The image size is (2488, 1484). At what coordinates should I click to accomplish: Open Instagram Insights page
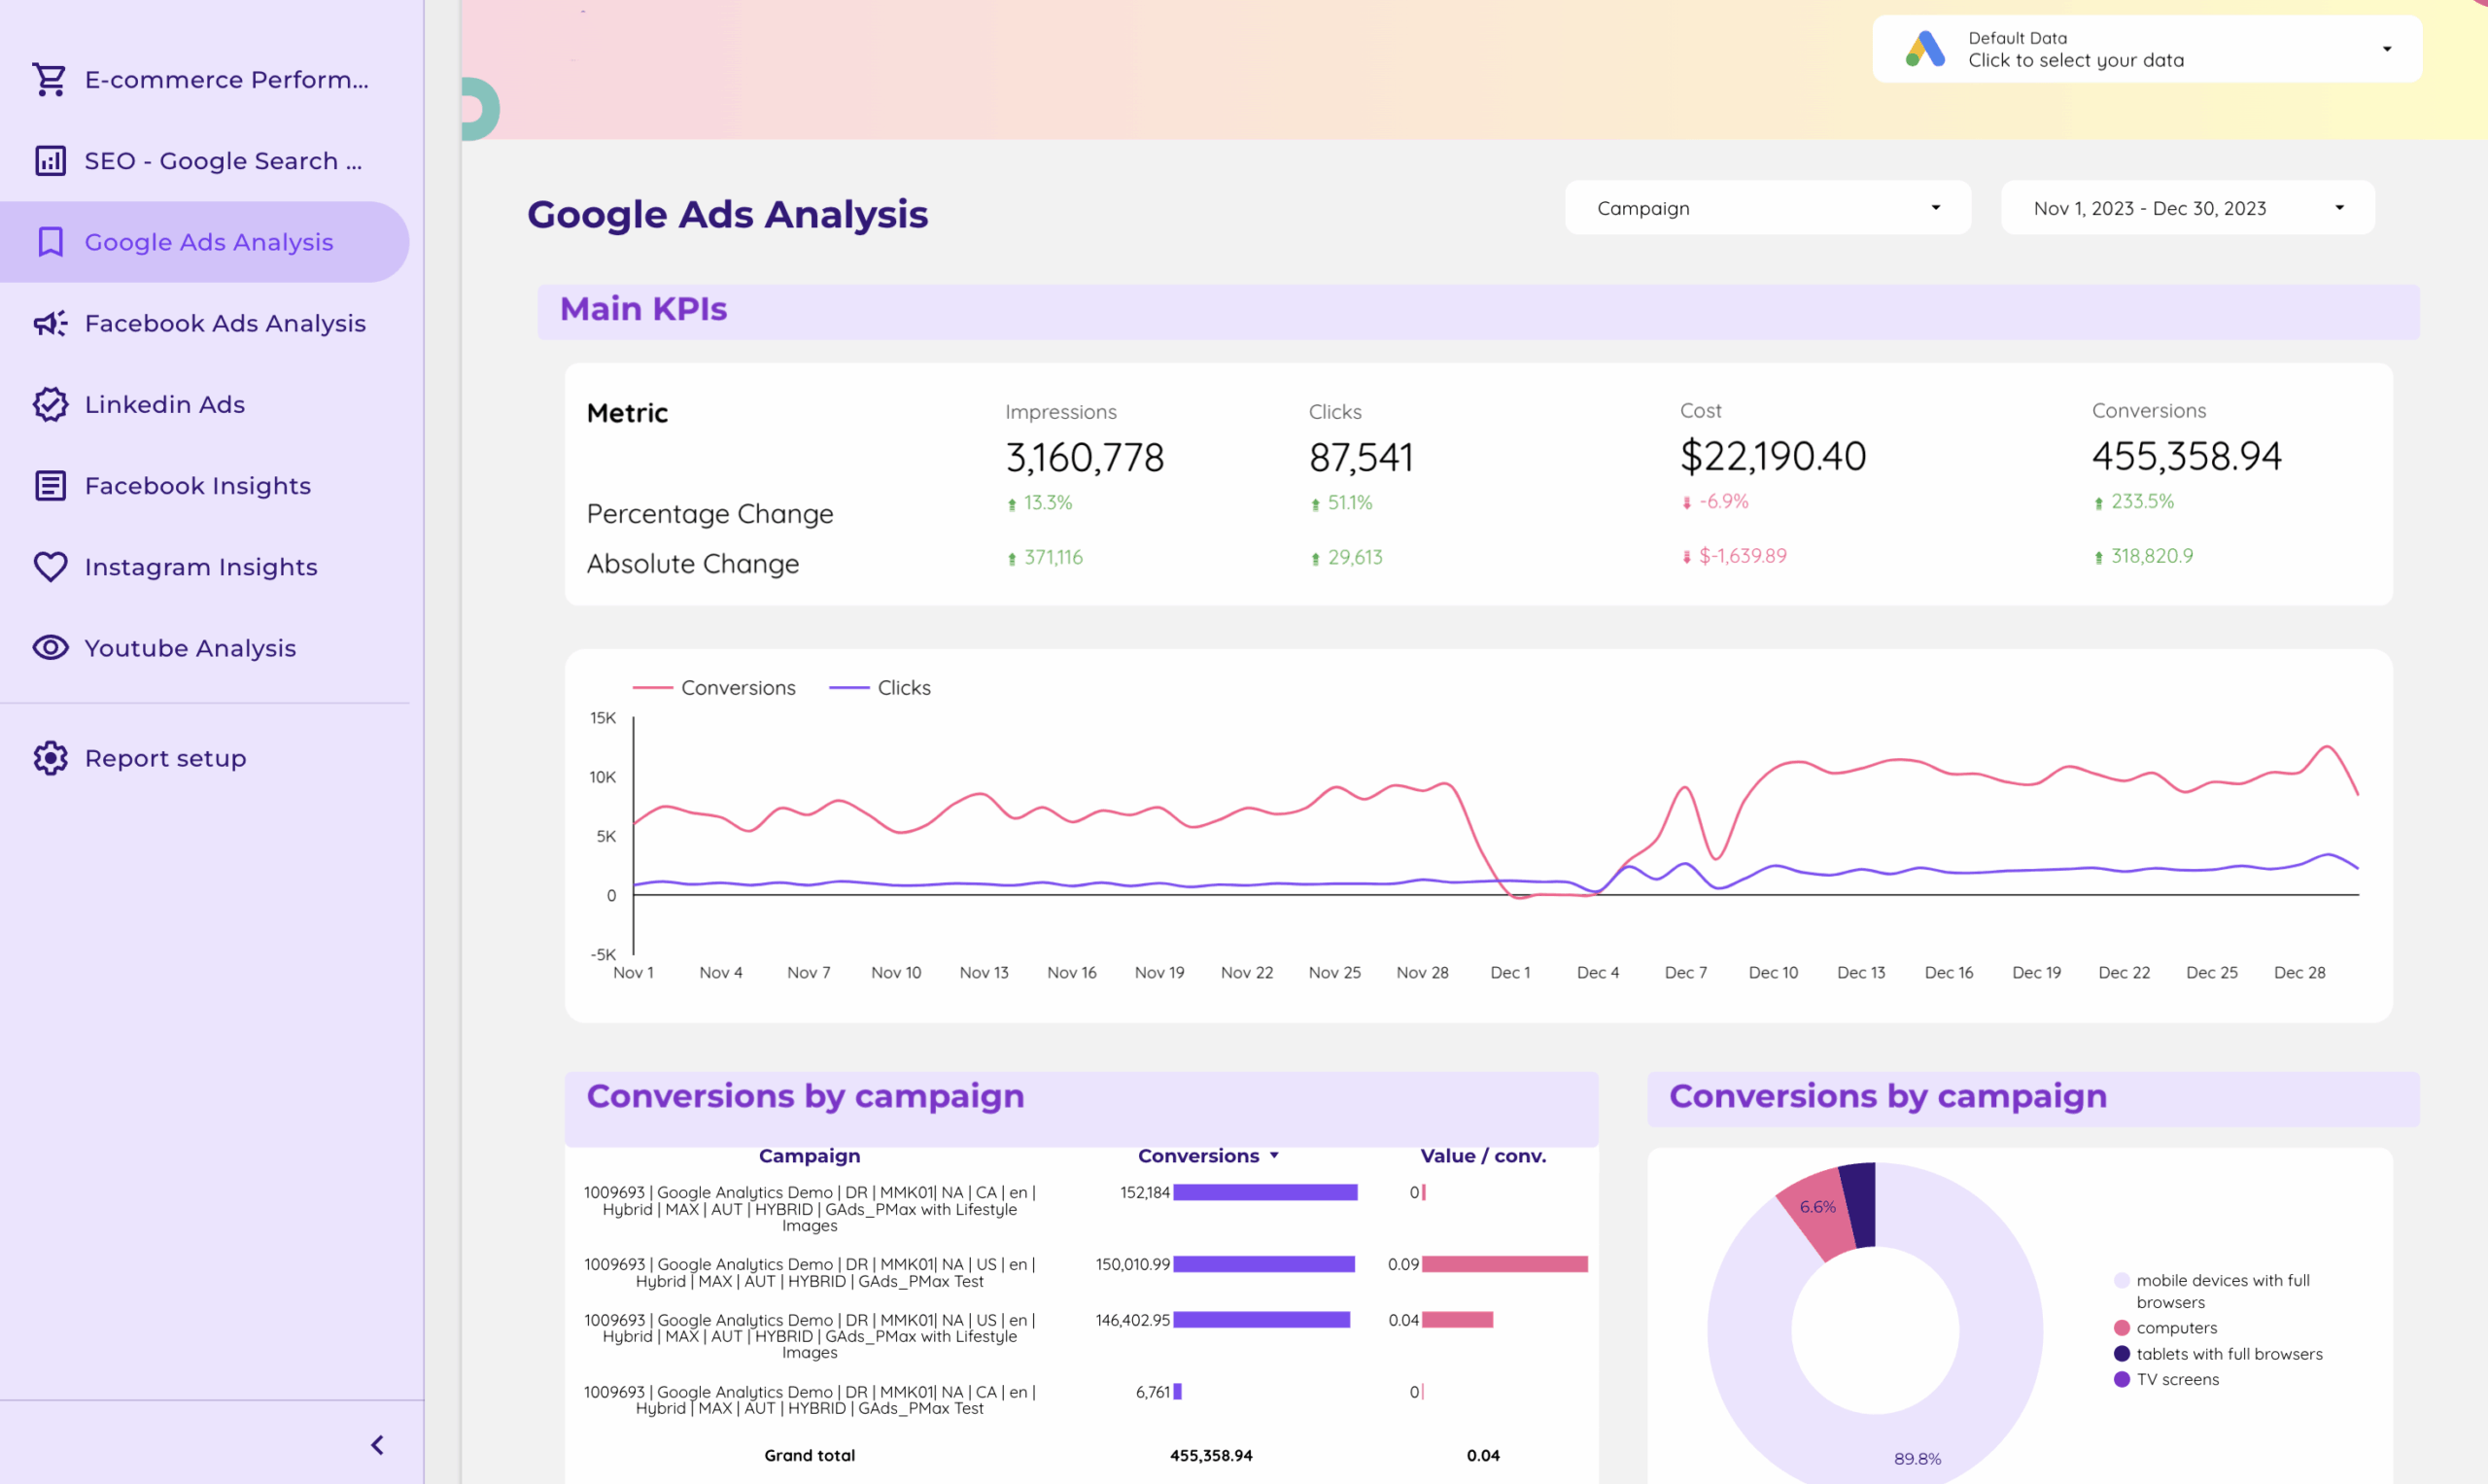(x=205, y=566)
